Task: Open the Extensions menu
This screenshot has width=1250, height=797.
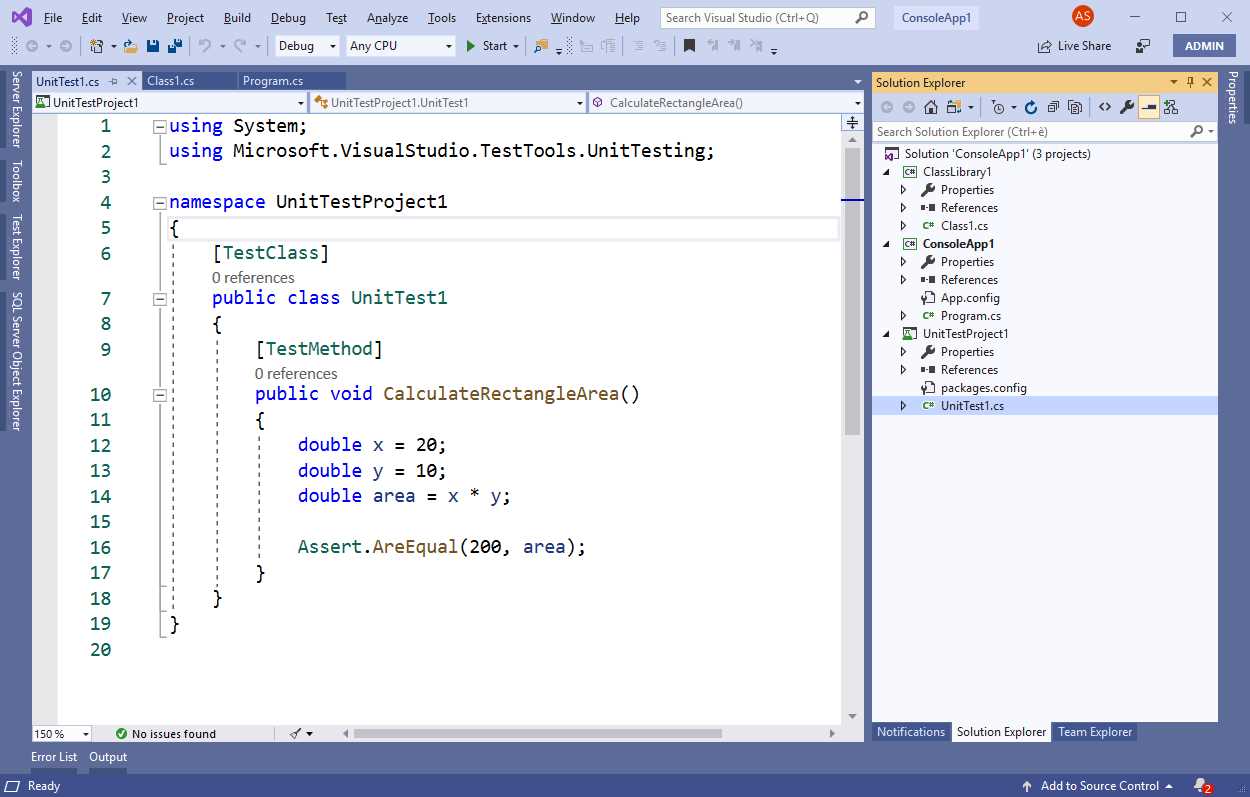Action: [x=503, y=18]
